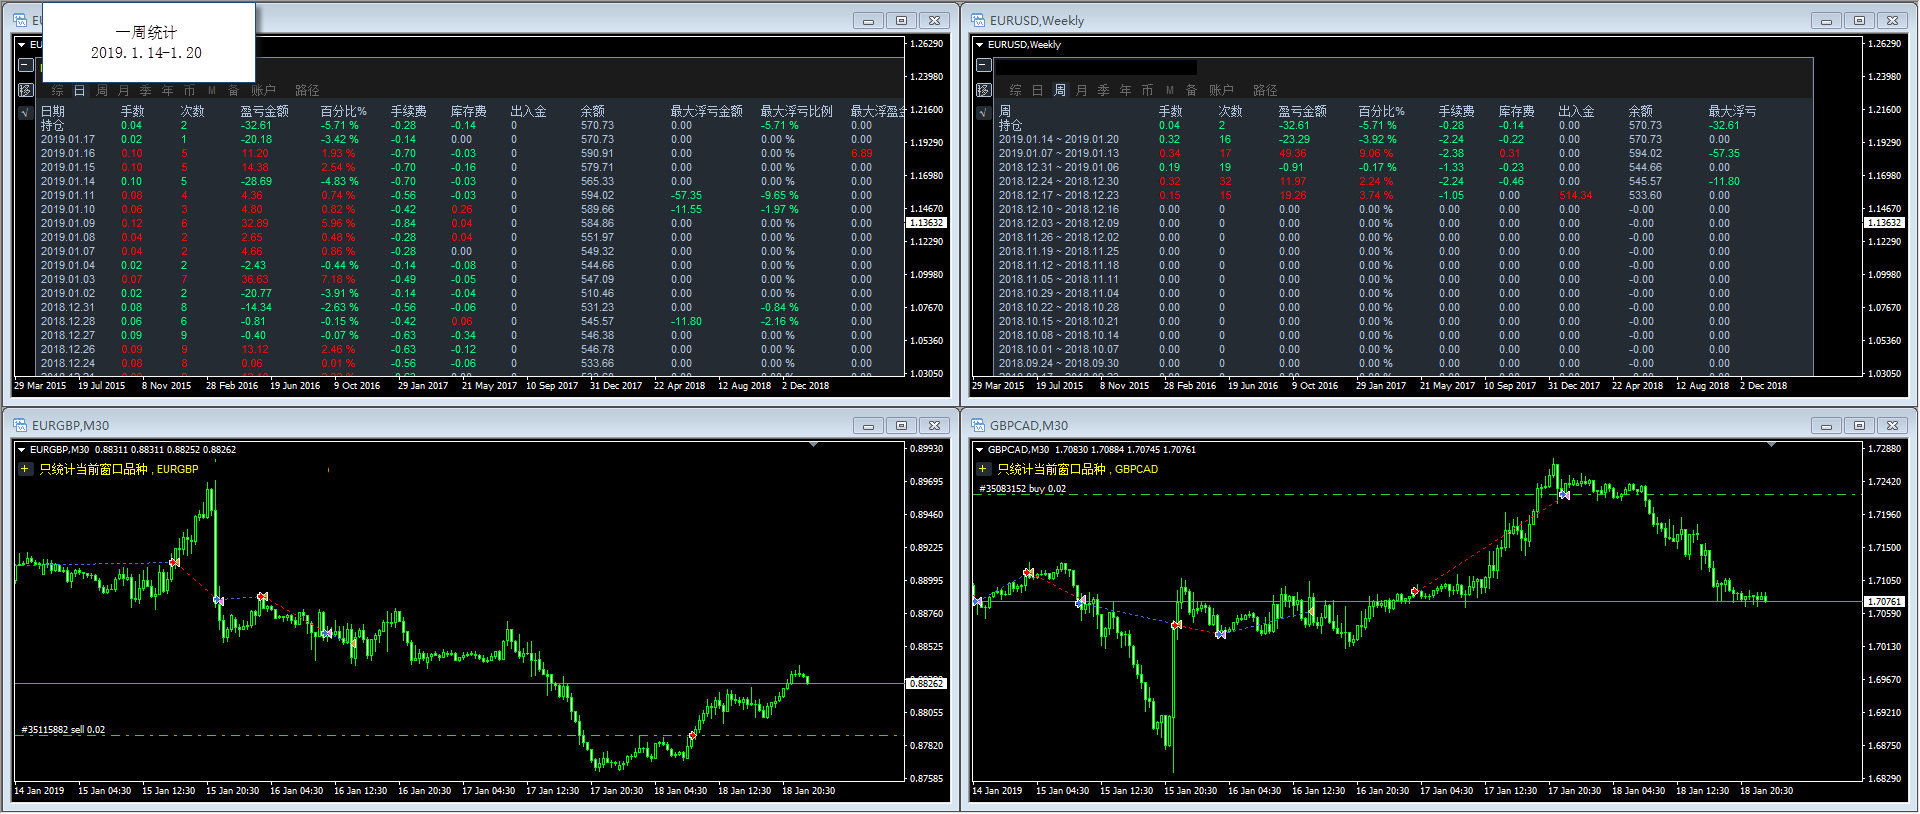Select 季 (quarter) tab in right EURUSD window
Viewport: 1920px width, 814px height.
(1104, 90)
